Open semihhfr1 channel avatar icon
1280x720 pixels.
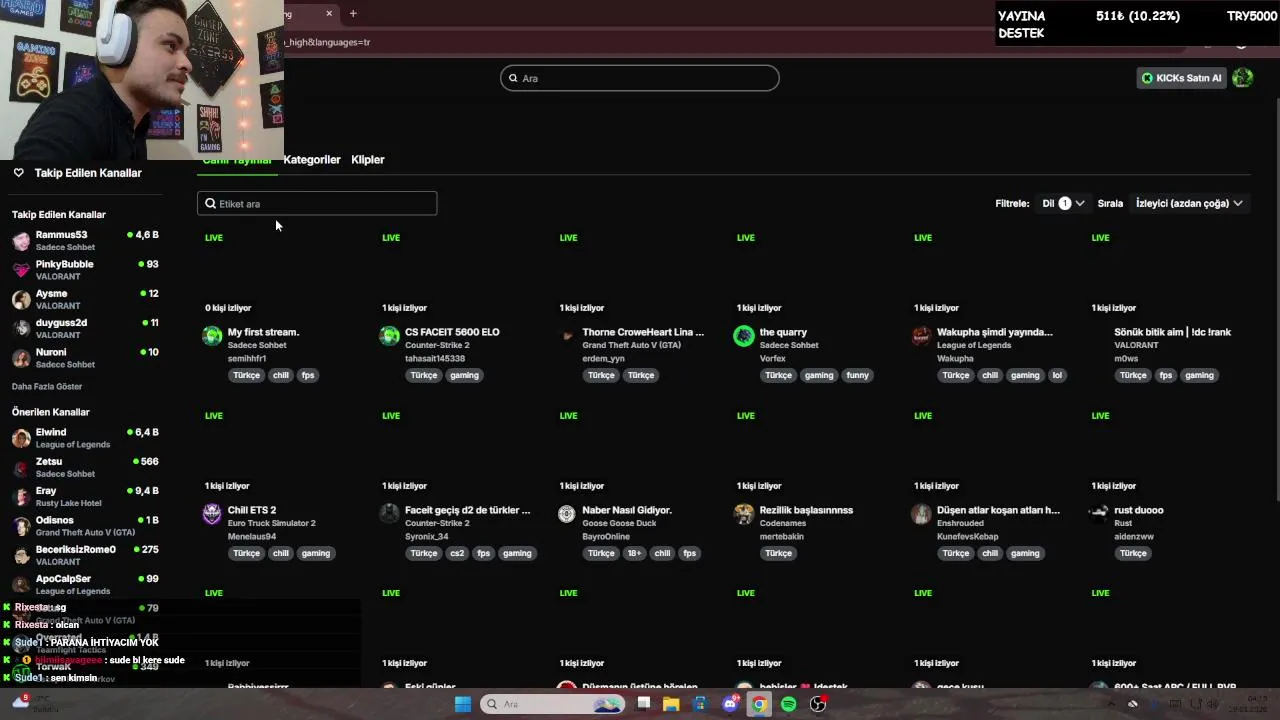pos(212,336)
